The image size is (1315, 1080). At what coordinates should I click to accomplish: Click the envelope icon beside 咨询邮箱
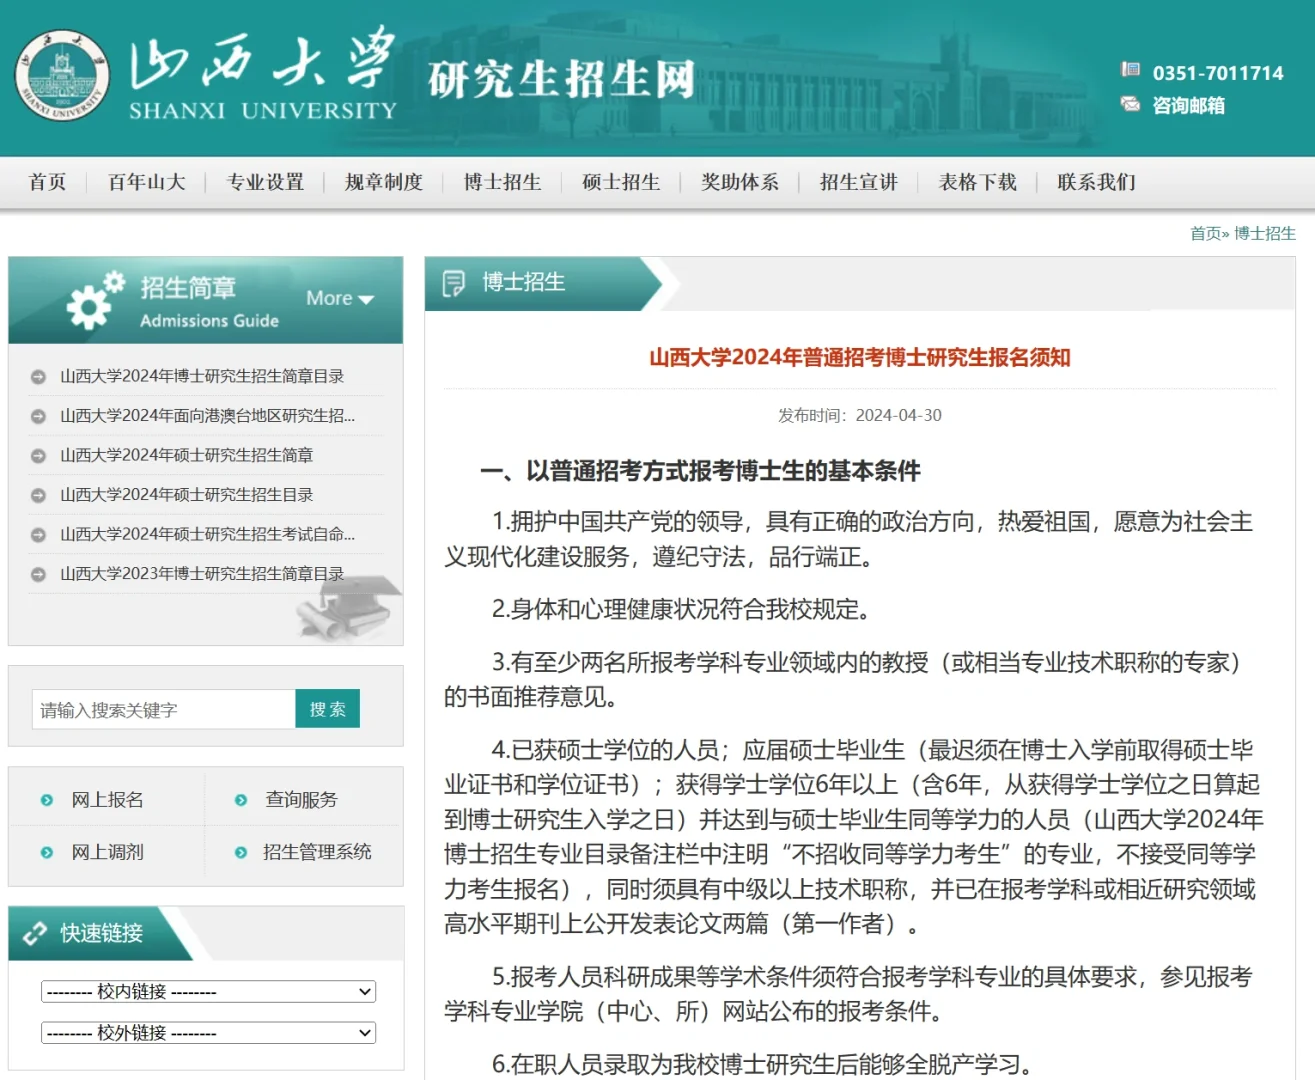click(1130, 104)
